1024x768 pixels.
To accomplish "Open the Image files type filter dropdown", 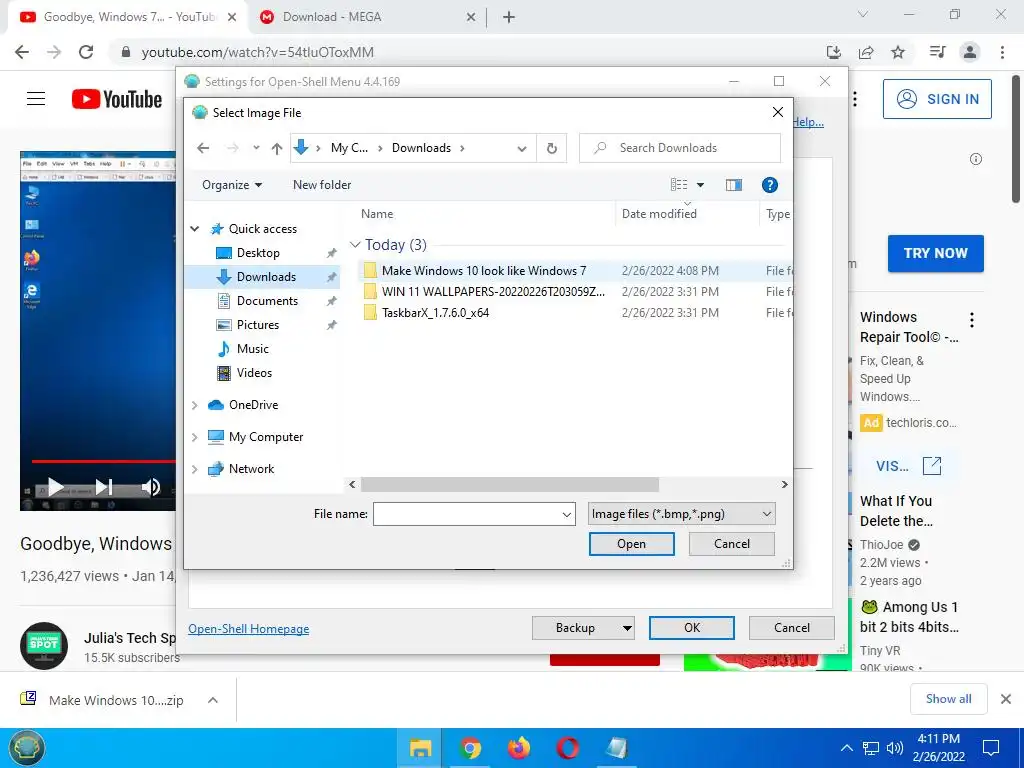I will coord(681,514).
